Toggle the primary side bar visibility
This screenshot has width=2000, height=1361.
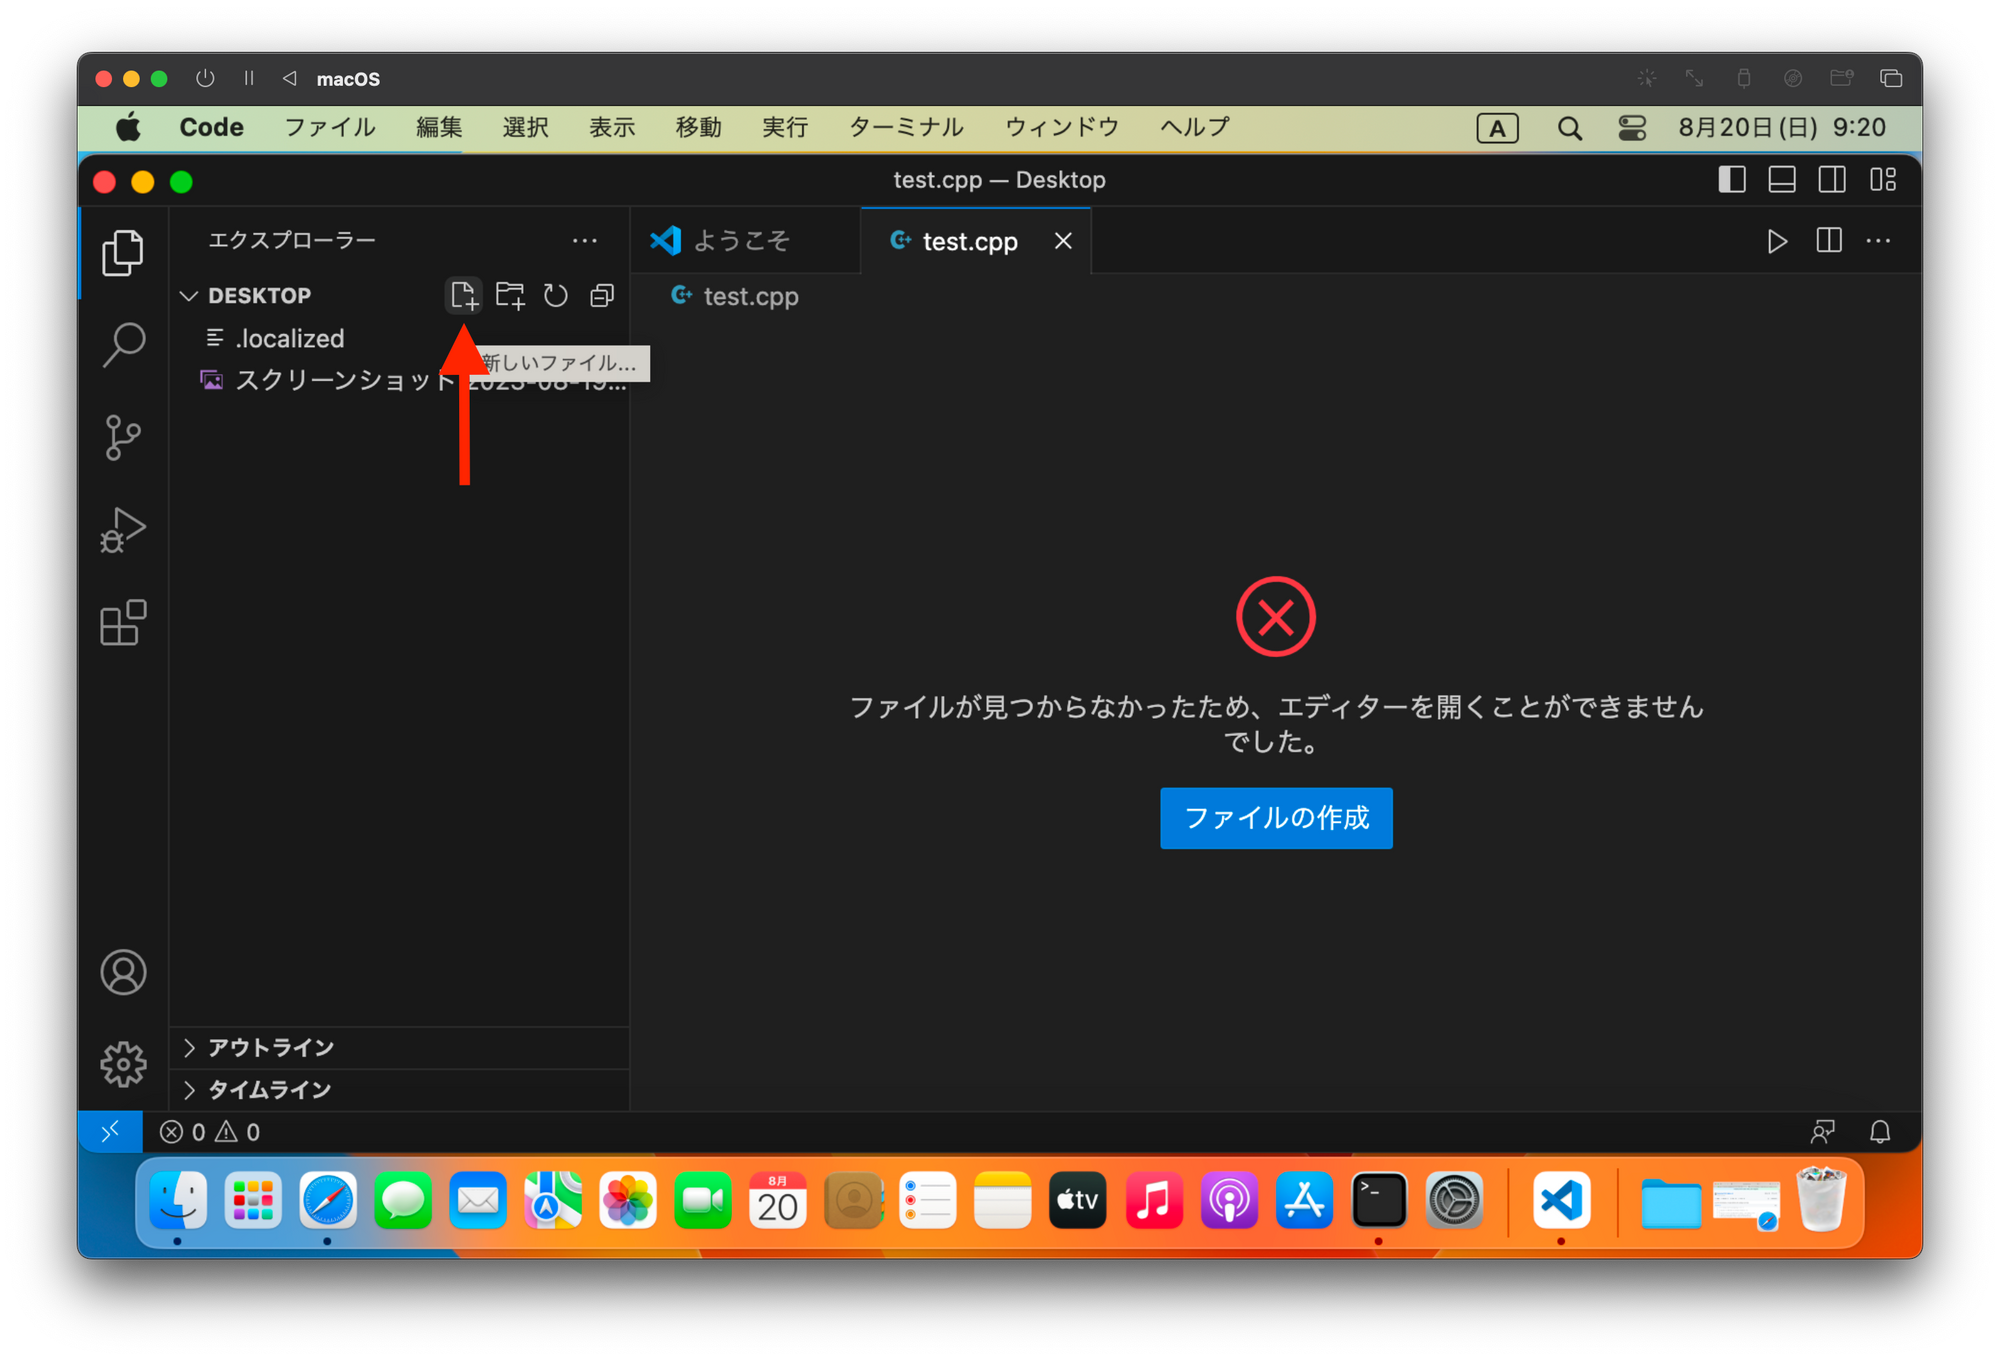pos(1732,180)
